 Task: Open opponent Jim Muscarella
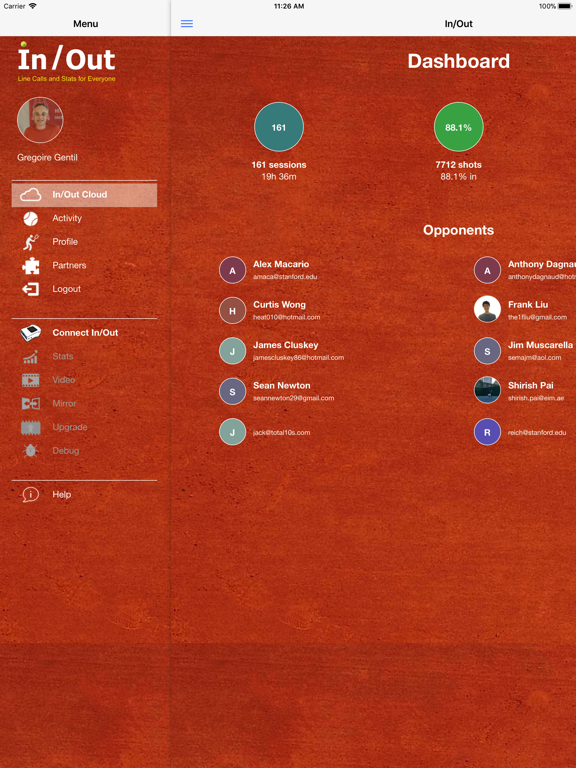click(x=540, y=345)
